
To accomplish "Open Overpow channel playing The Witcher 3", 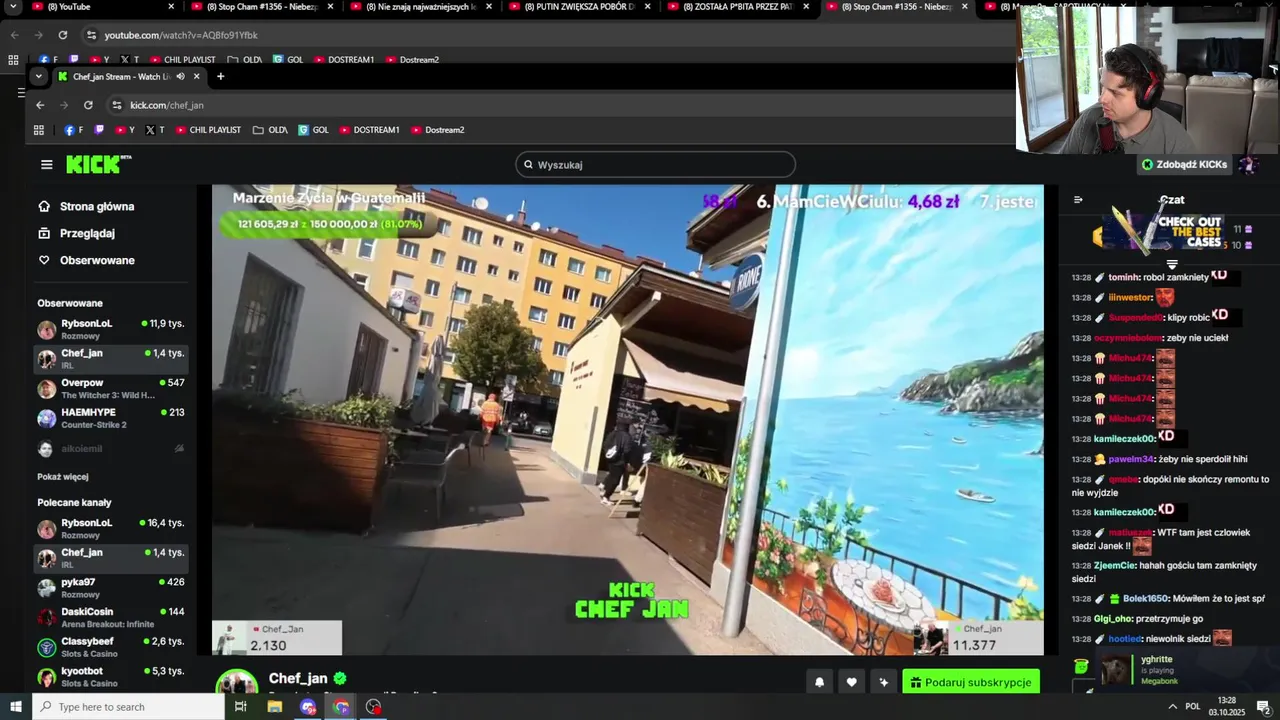I will click(x=111, y=389).
